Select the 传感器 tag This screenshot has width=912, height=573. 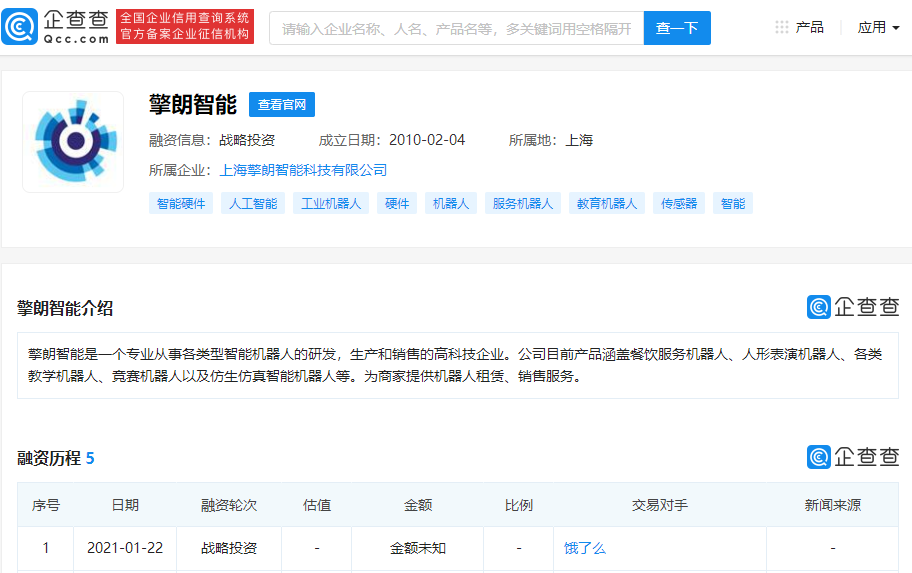(x=679, y=204)
